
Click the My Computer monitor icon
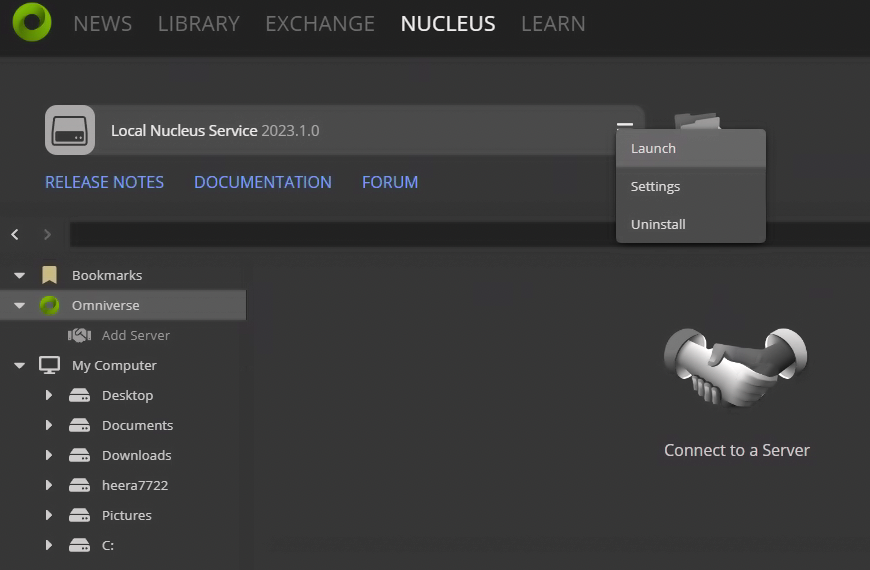pos(49,365)
